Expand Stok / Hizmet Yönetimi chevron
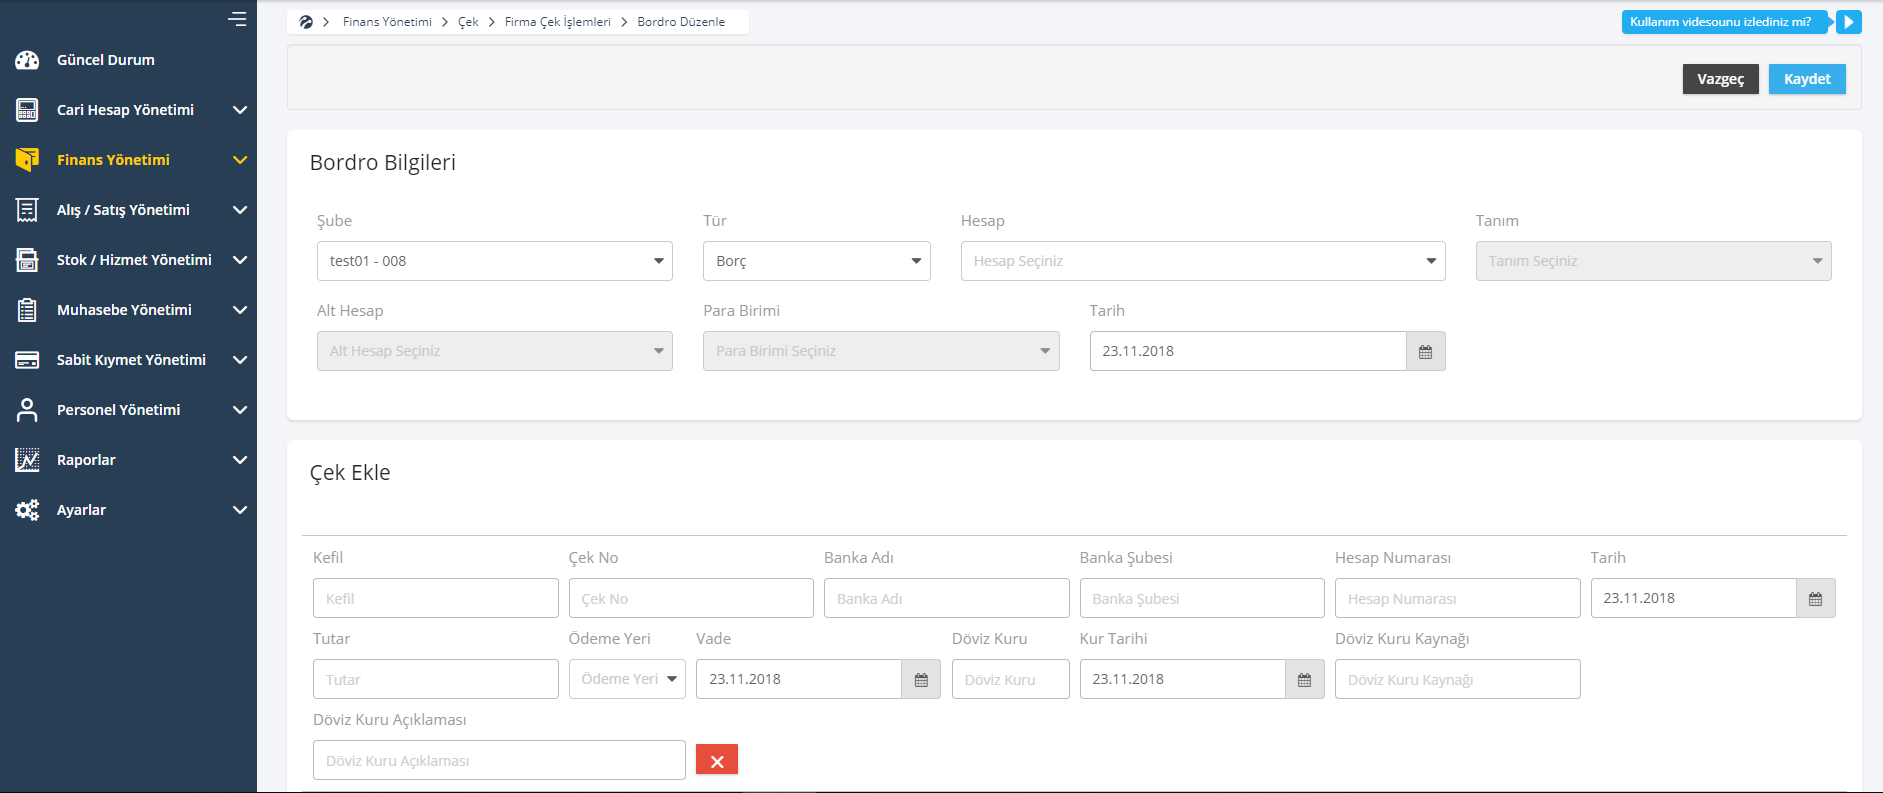The image size is (1883, 793). click(240, 260)
